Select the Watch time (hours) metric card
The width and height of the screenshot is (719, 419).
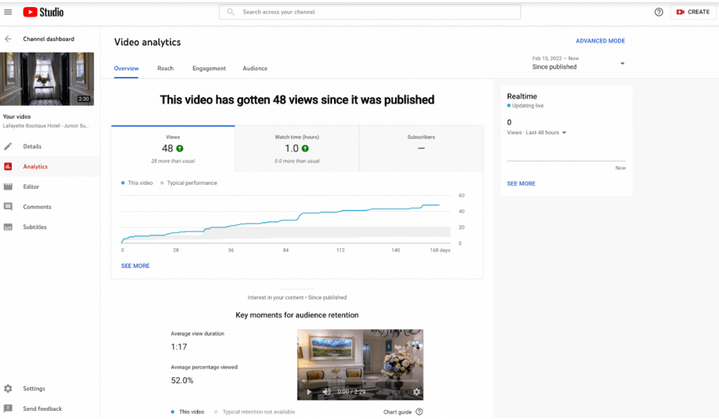(297, 149)
